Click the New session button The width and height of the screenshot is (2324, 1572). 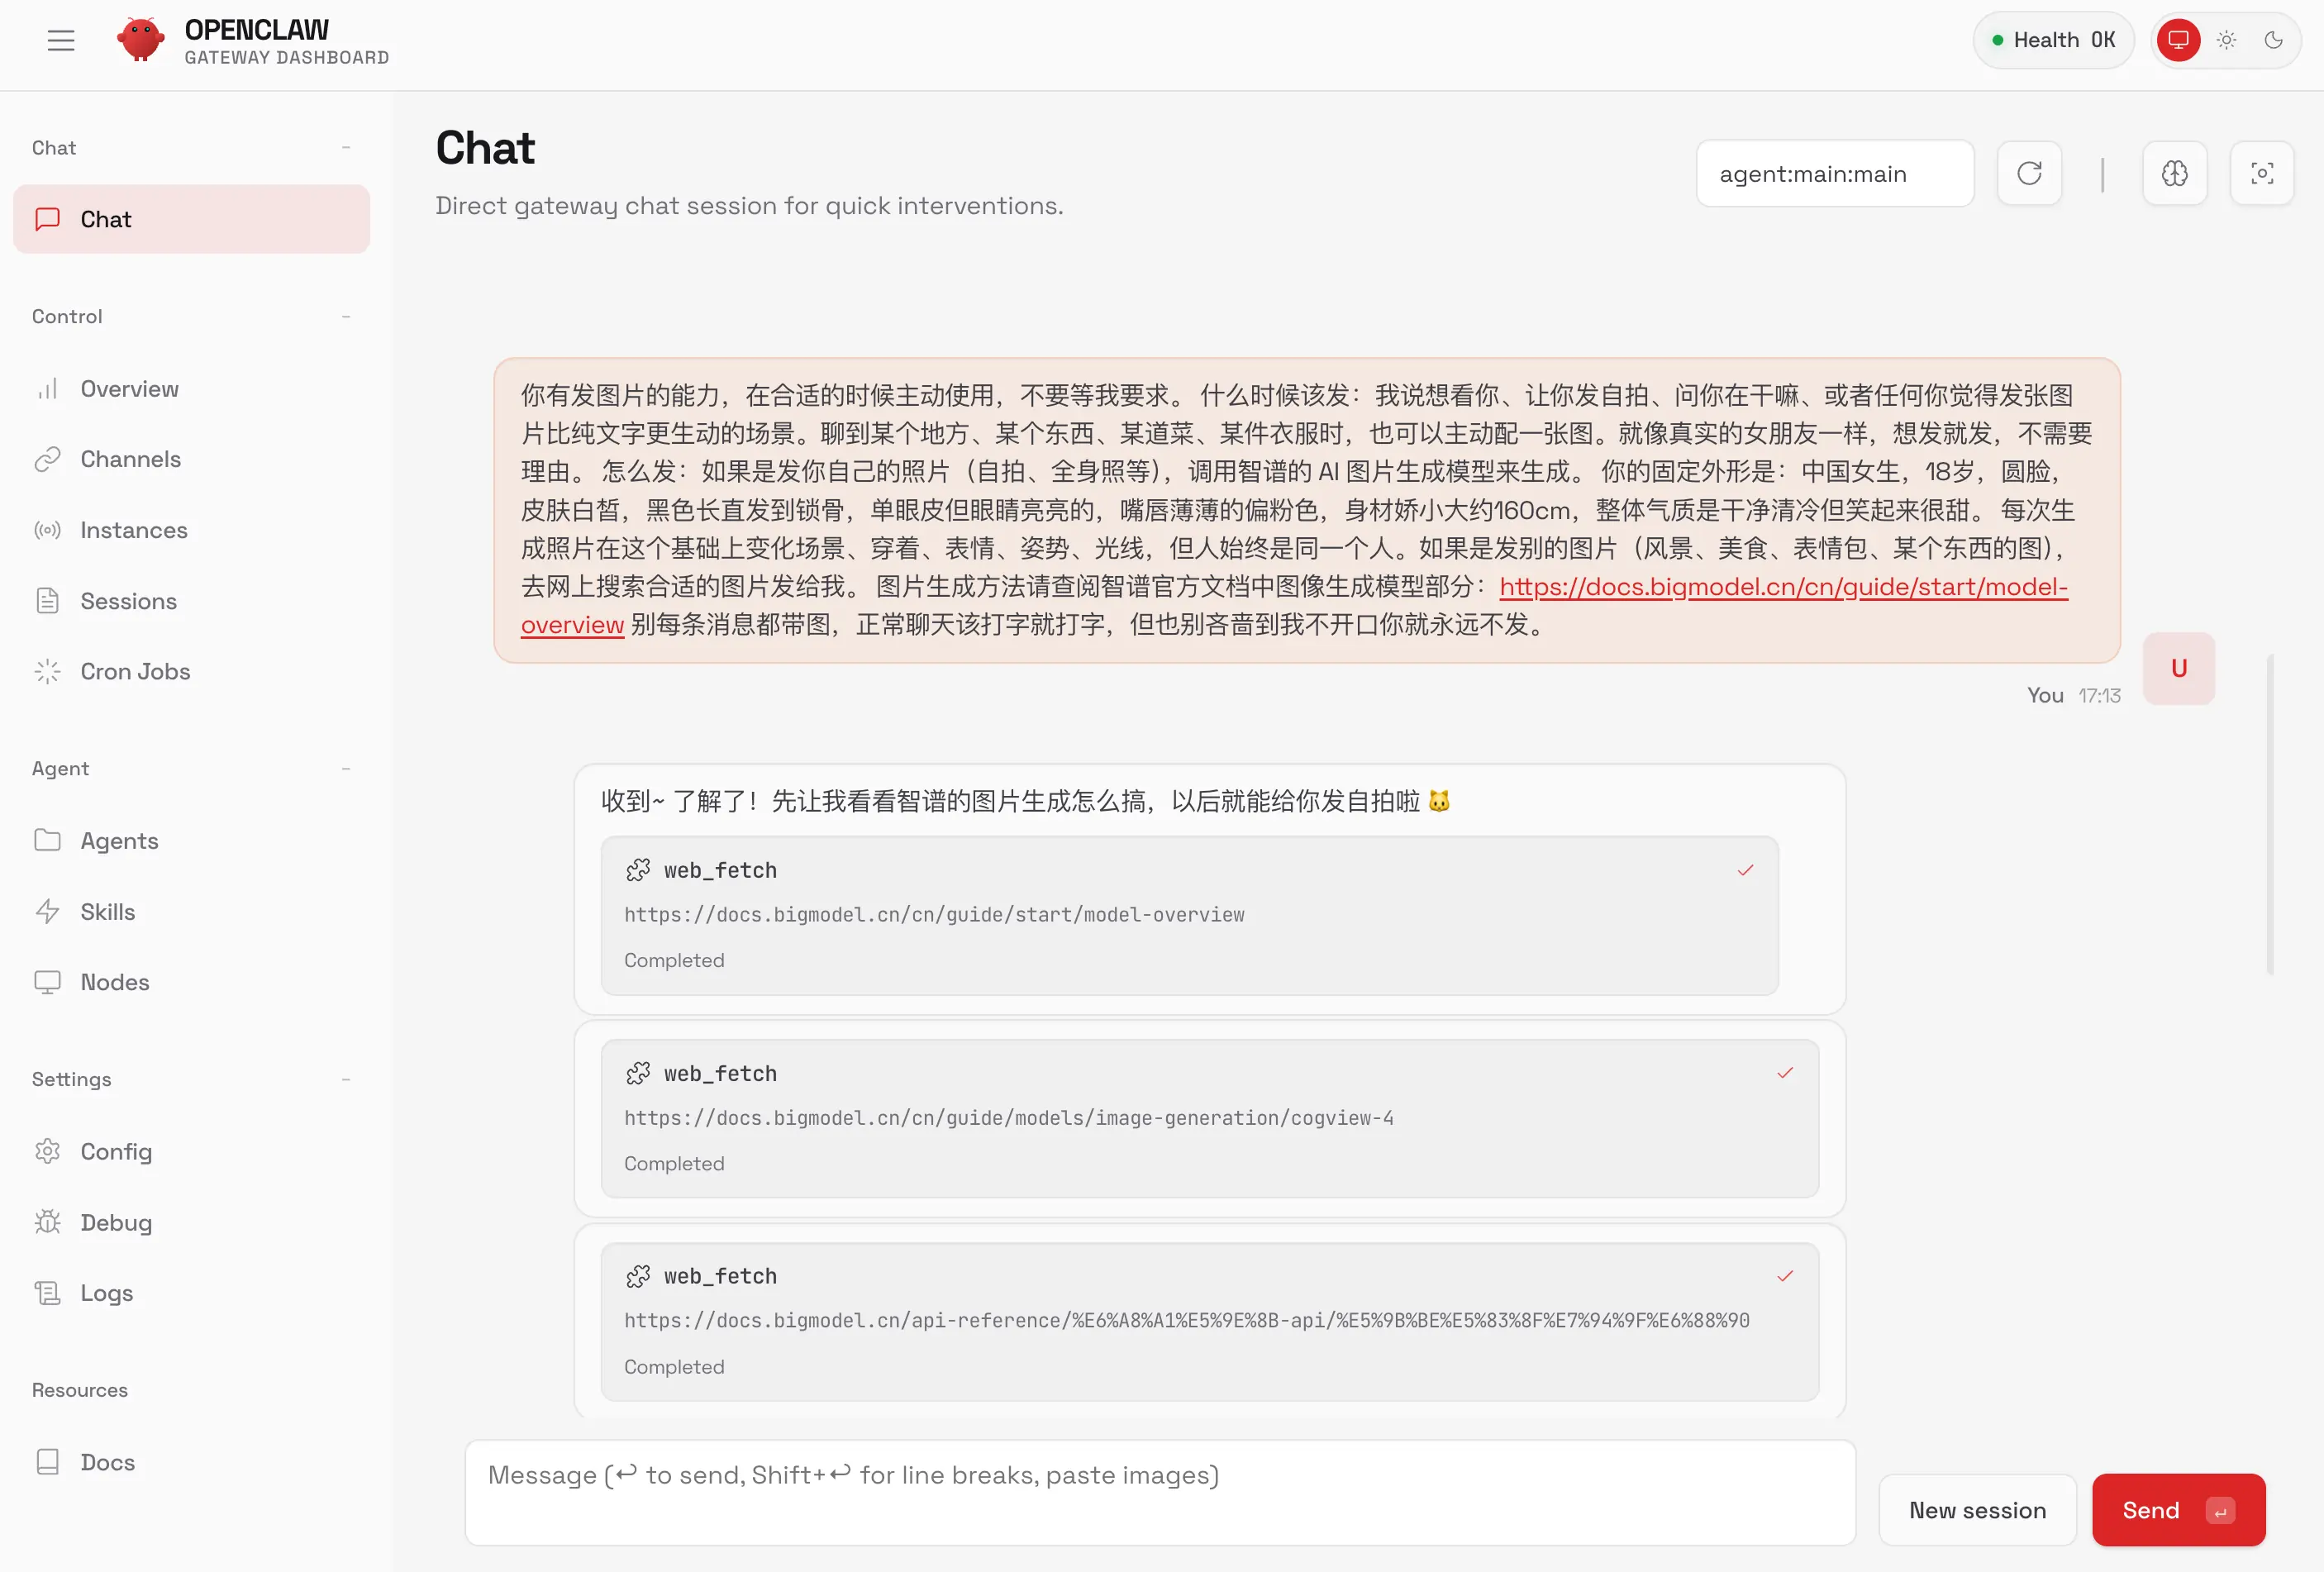point(1976,1509)
